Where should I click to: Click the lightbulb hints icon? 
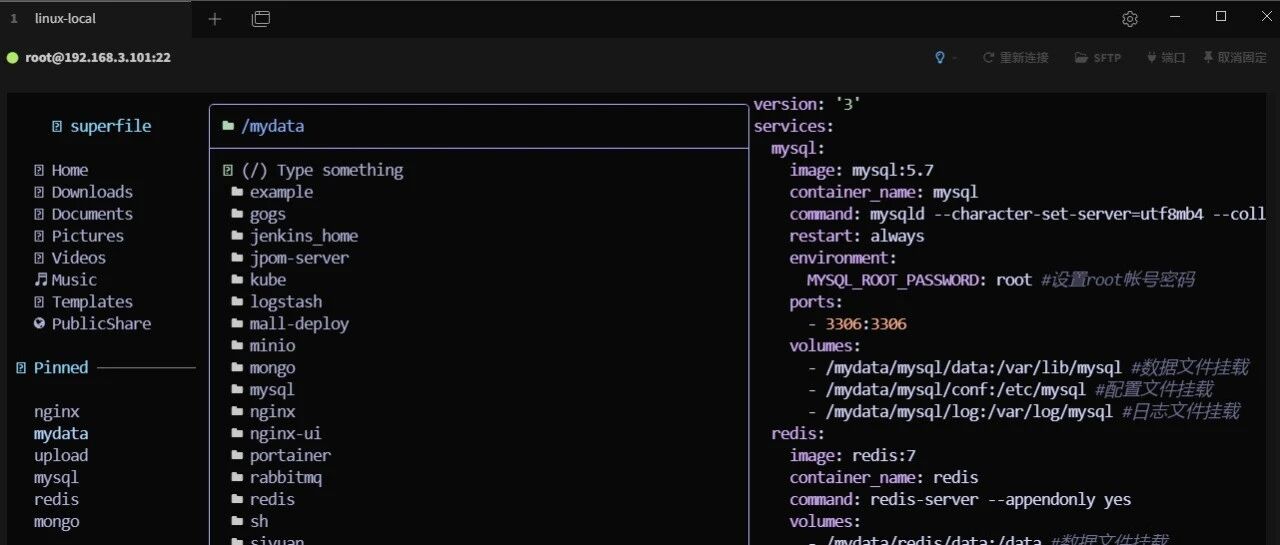939,58
